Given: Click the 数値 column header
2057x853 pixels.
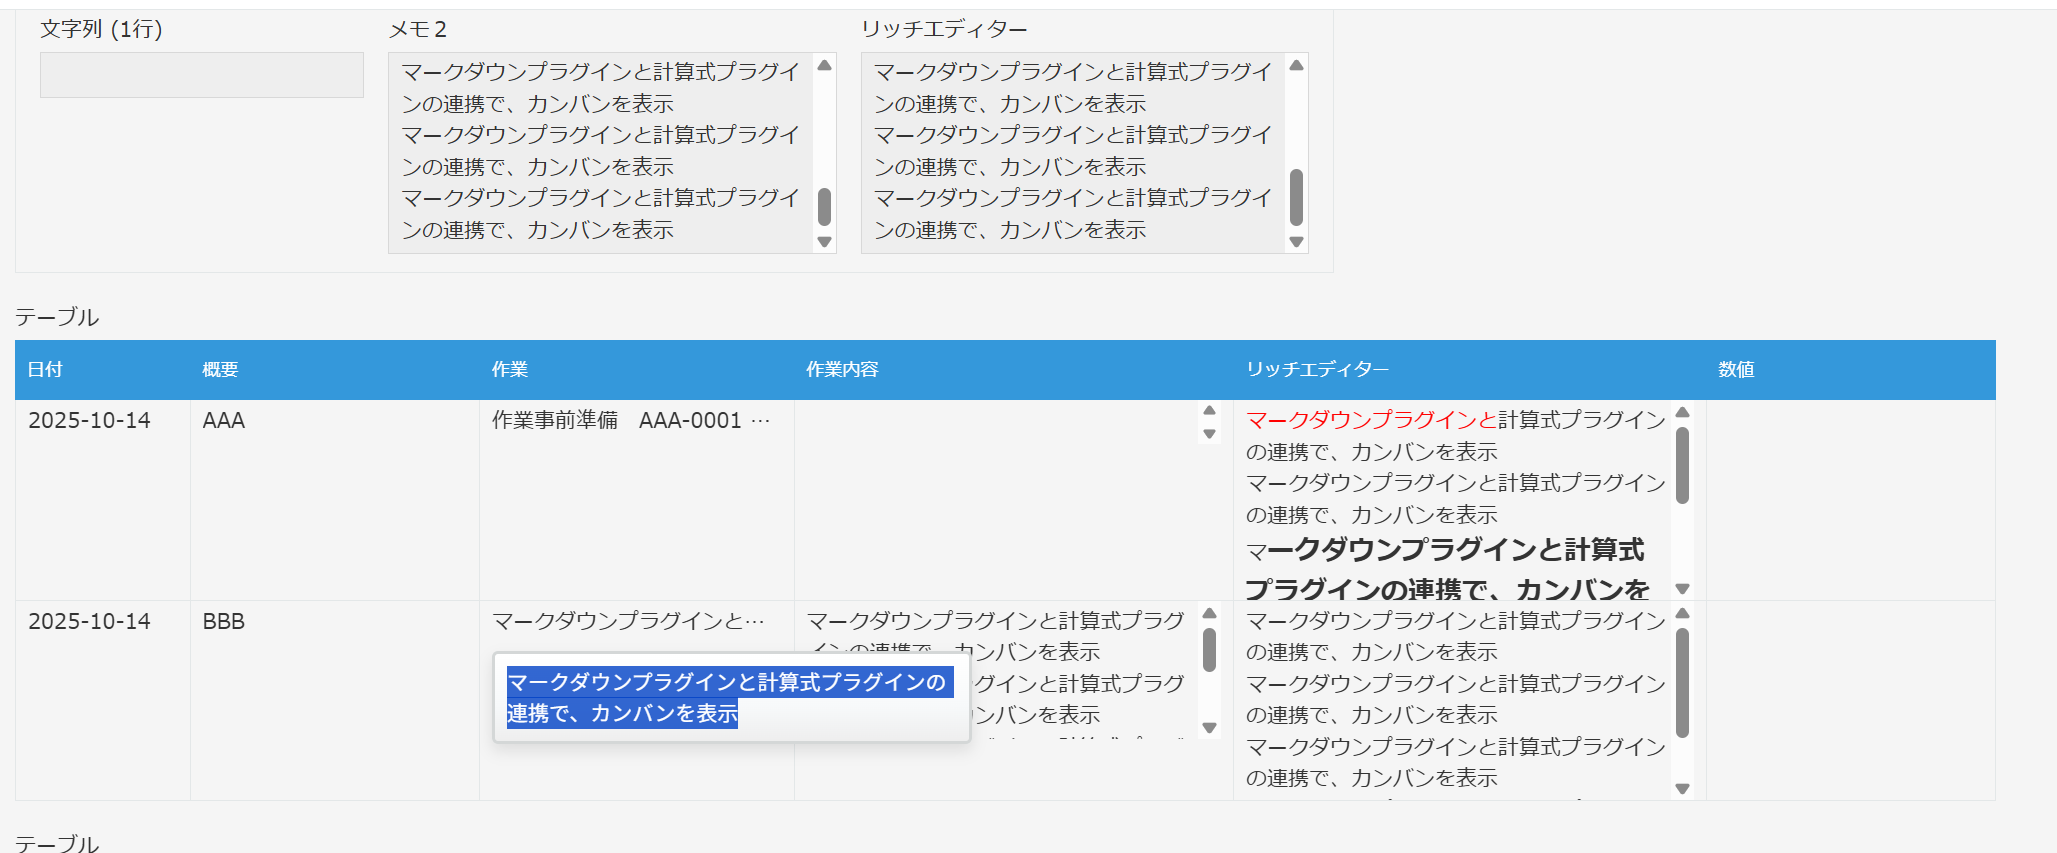Looking at the screenshot, I should click(1736, 370).
